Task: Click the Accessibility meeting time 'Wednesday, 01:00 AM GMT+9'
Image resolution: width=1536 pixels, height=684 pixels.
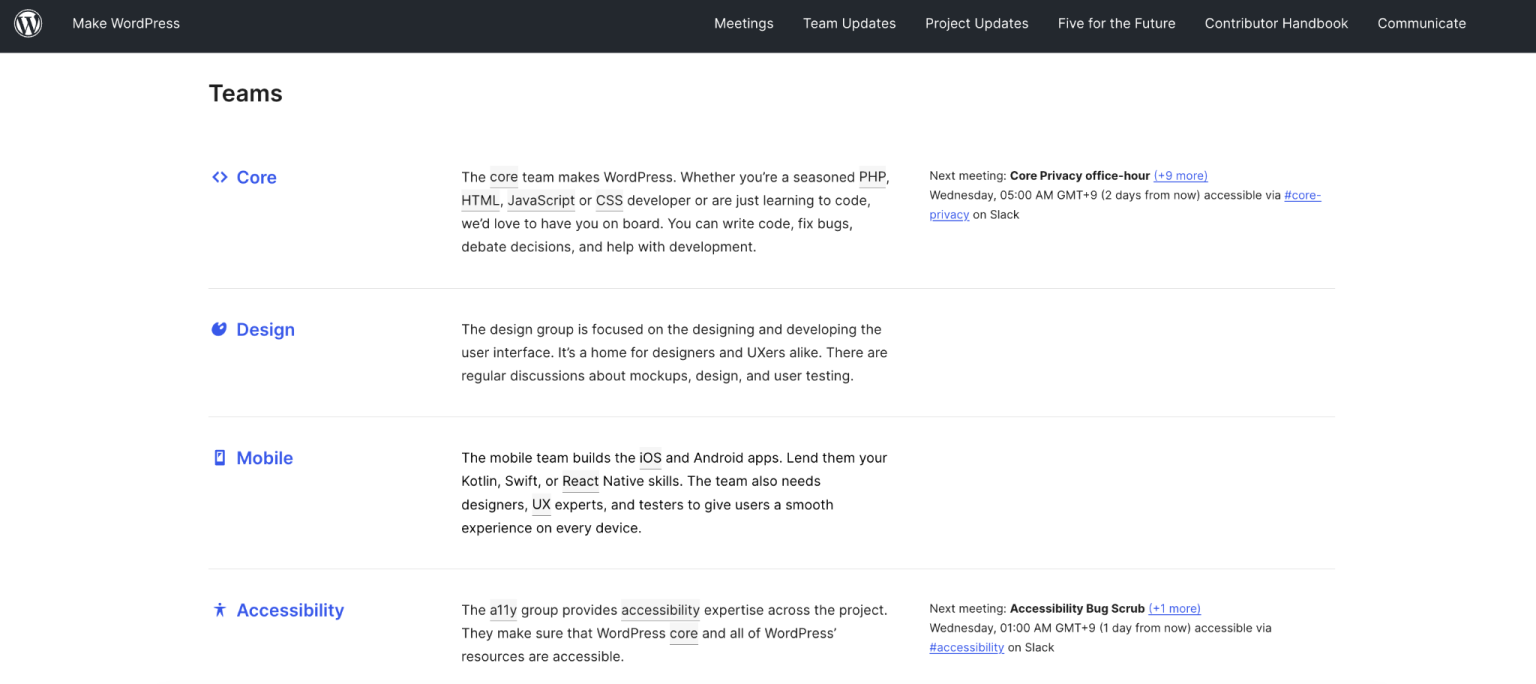Action: click(x=1013, y=628)
